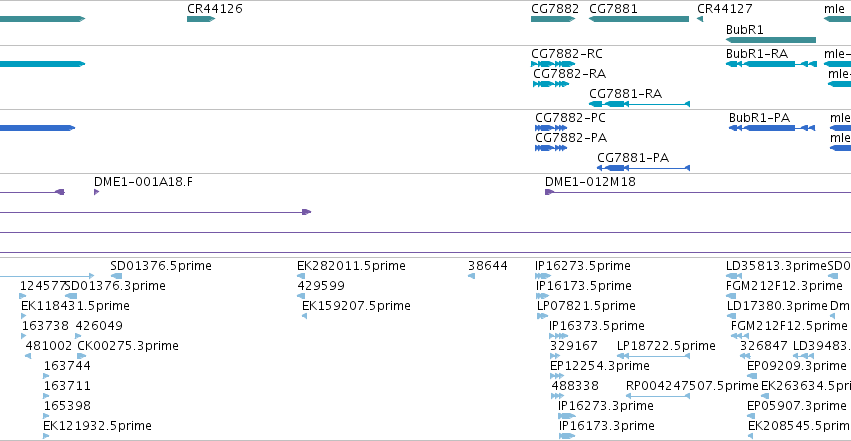The height and width of the screenshot is (441, 851).
Task: Click the CG7881-RA transcript
Action: (639, 104)
